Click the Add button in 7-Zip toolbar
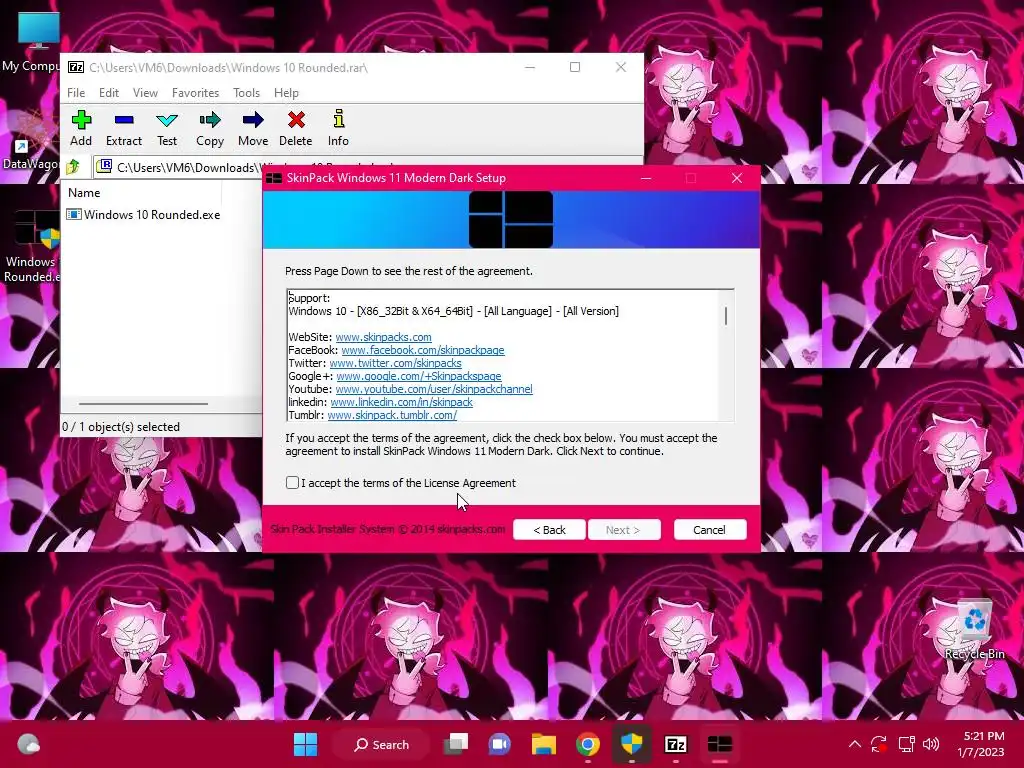 pyautogui.click(x=81, y=128)
